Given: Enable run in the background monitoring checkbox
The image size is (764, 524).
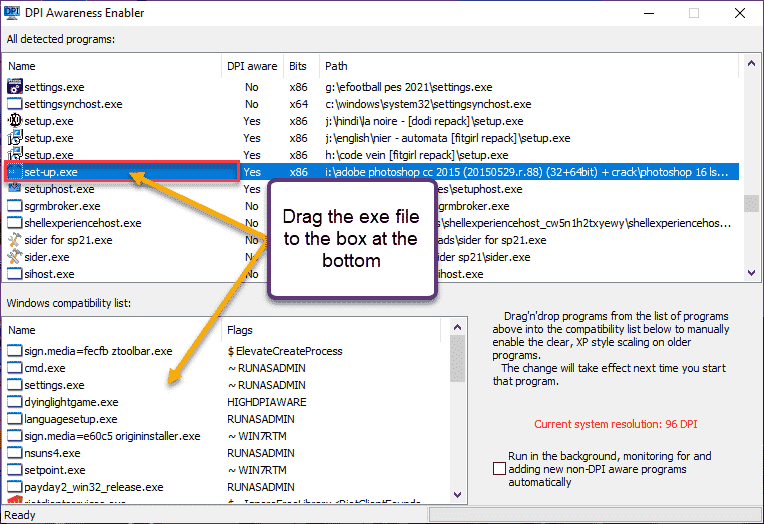Looking at the screenshot, I should coord(499,468).
